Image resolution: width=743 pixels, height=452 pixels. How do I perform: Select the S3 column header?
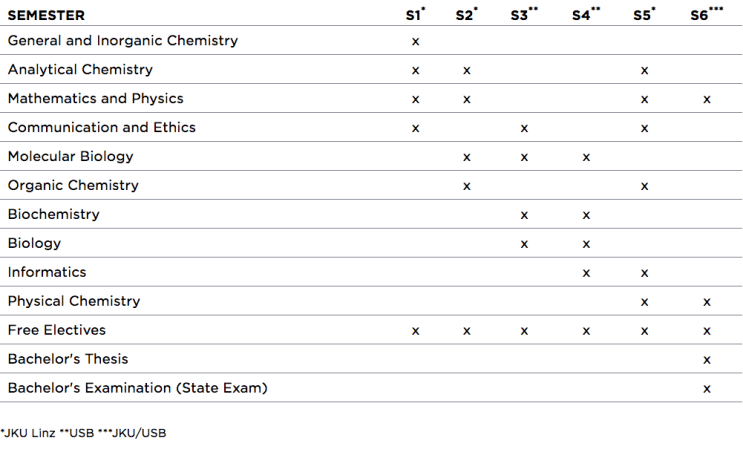pos(524,14)
